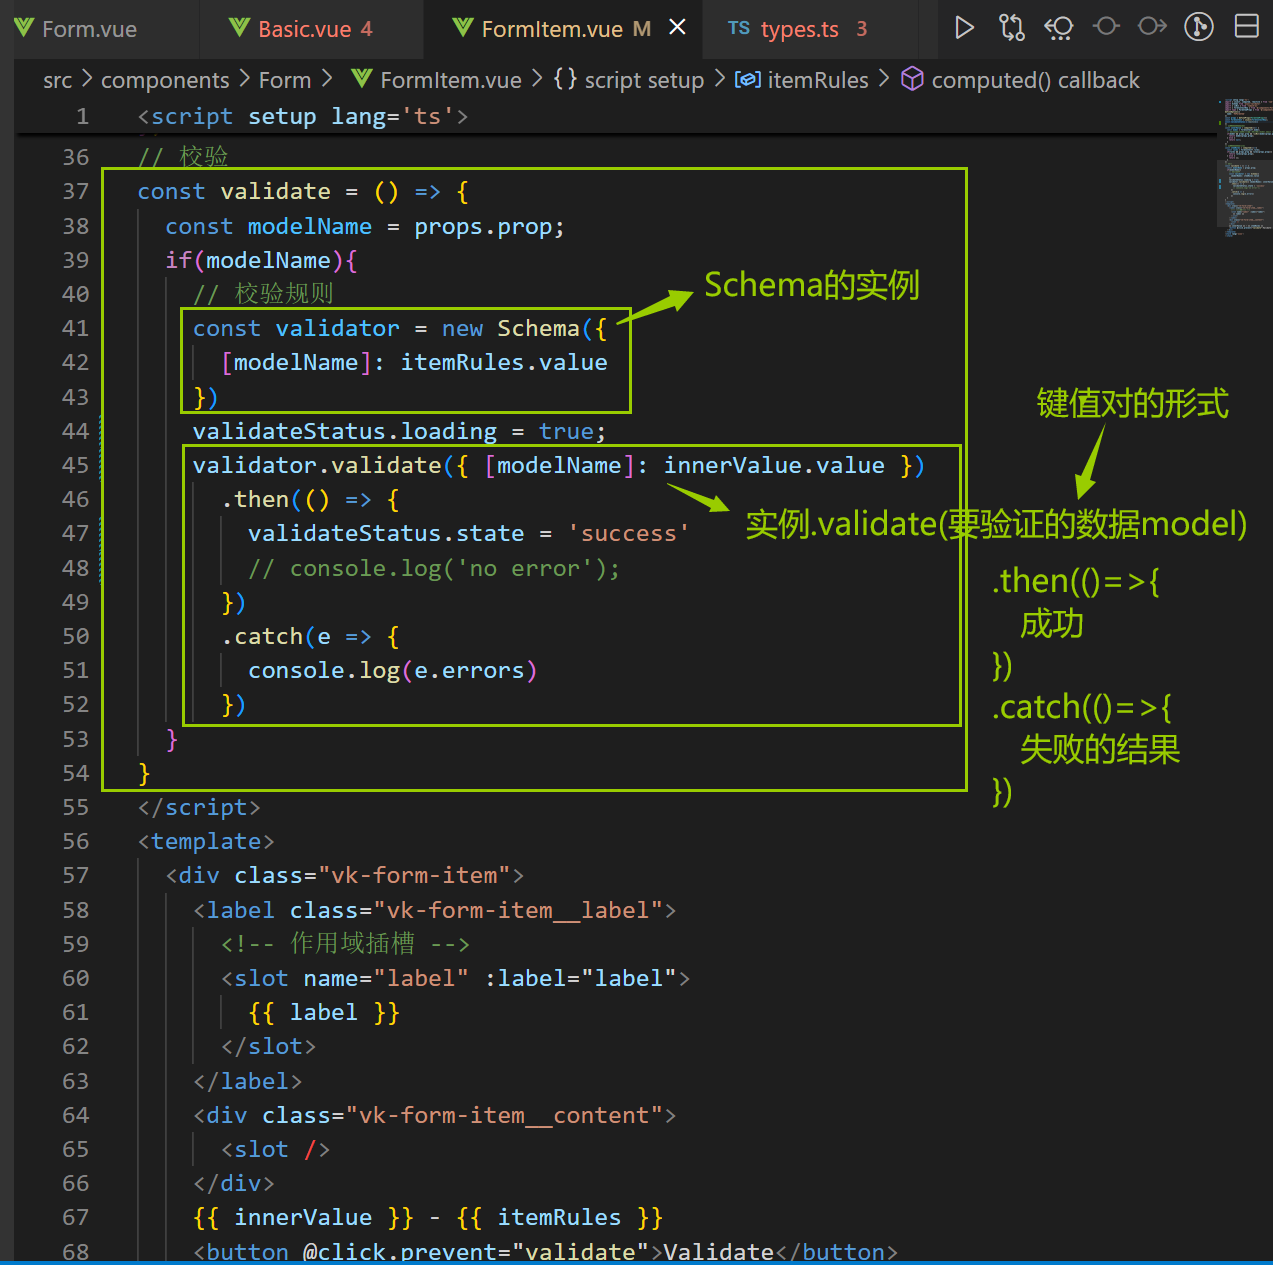Screen dimensions: 1273x1265
Task: Click the variable icon before itemRules breadcrumb
Action: 748,79
